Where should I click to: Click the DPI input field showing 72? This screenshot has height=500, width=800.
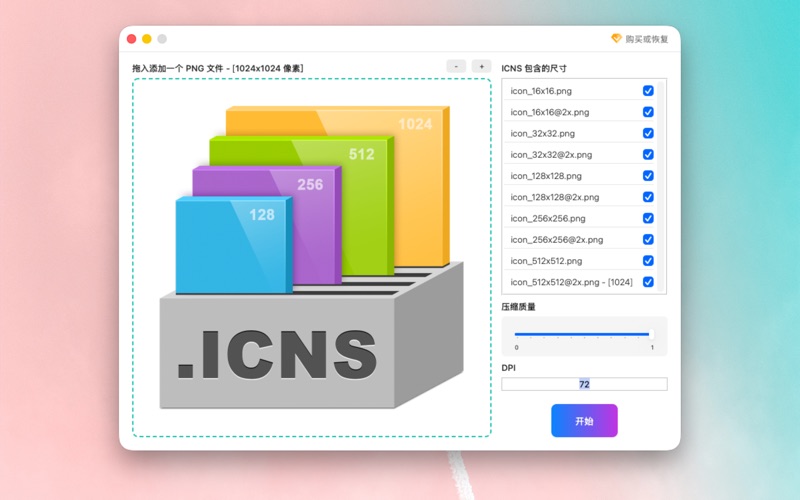point(584,384)
